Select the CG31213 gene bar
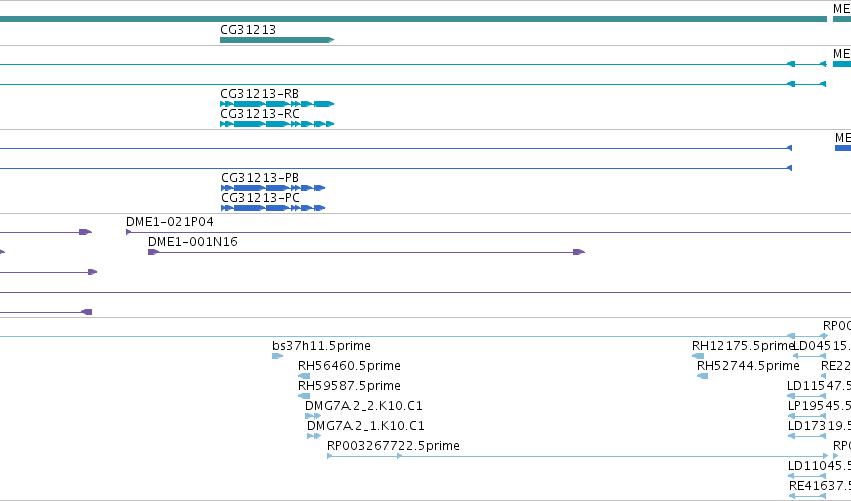This screenshot has height=501, width=851. [277, 40]
